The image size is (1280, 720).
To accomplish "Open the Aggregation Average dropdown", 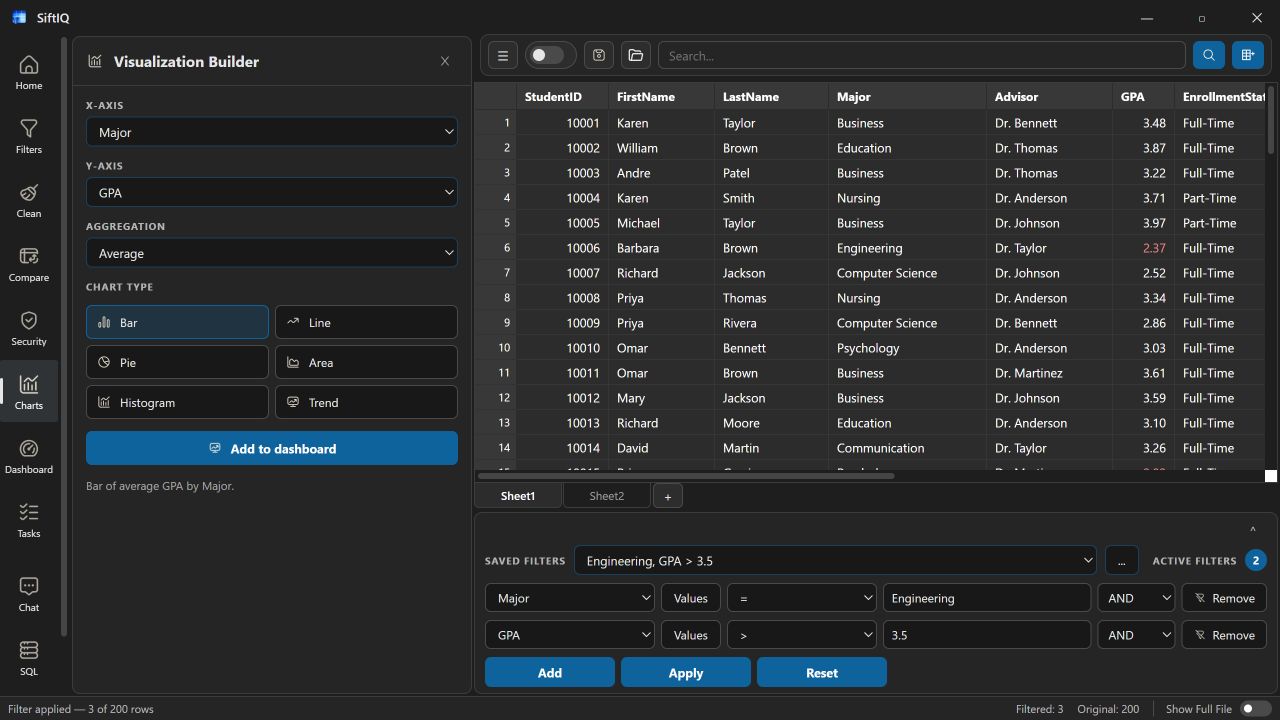I will (272, 253).
